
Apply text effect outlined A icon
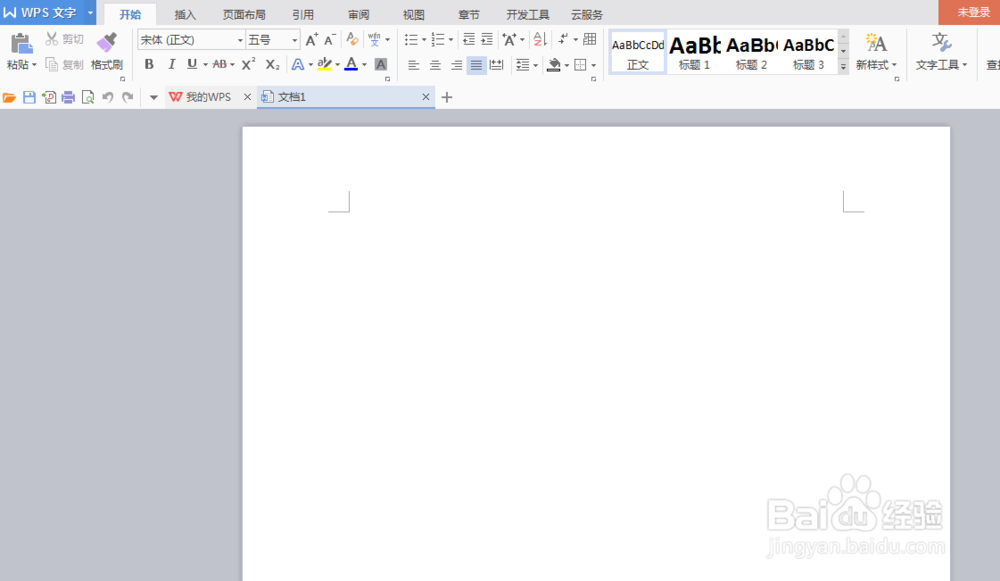[297, 64]
